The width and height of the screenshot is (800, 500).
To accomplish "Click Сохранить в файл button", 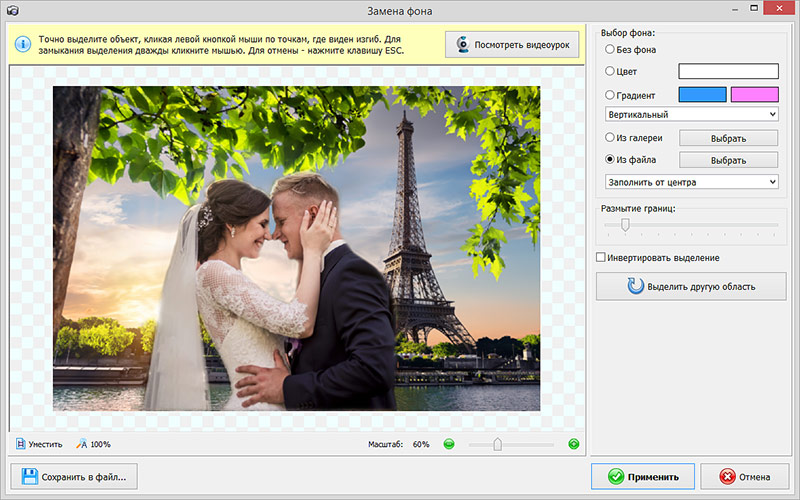I will [x=74, y=477].
